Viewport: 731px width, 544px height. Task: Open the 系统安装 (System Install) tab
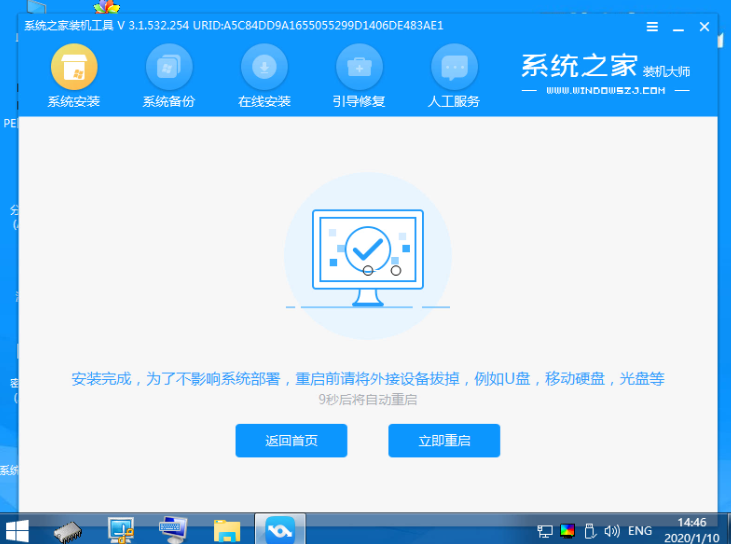[x=73, y=76]
